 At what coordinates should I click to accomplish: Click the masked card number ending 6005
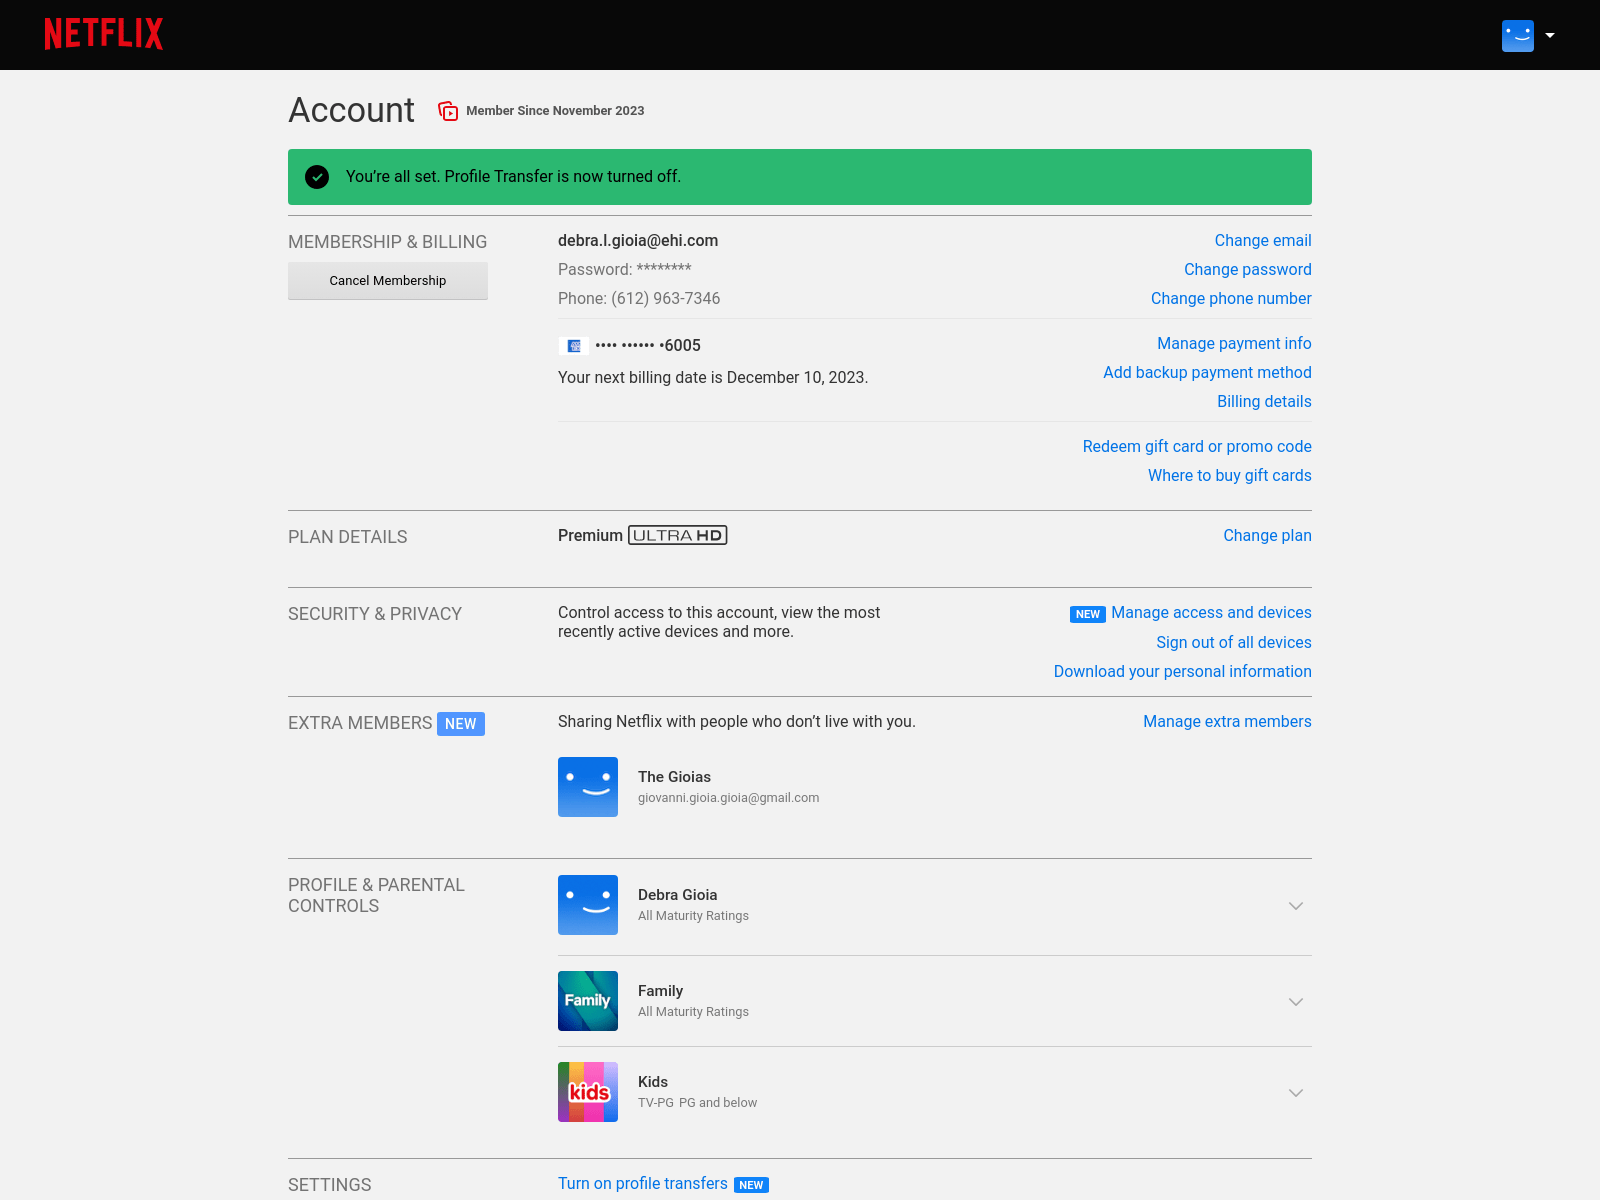[648, 346]
